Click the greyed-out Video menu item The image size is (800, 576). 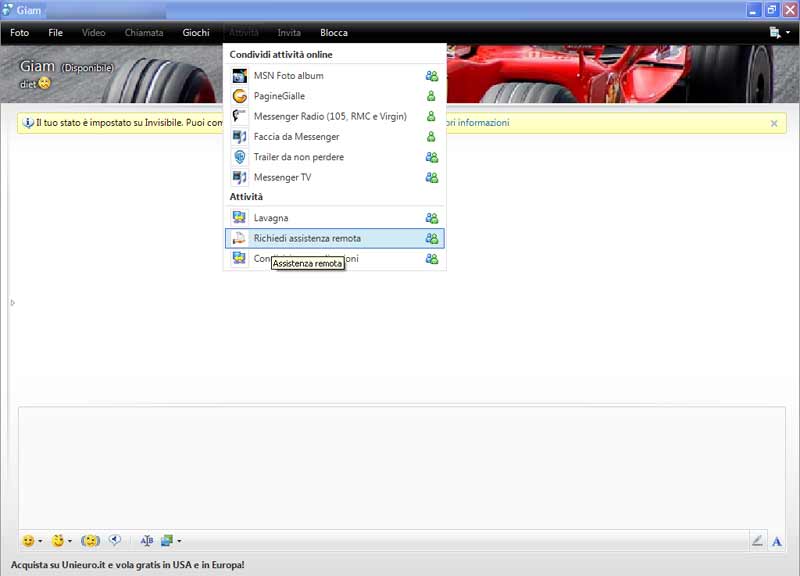click(x=93, y=33)
